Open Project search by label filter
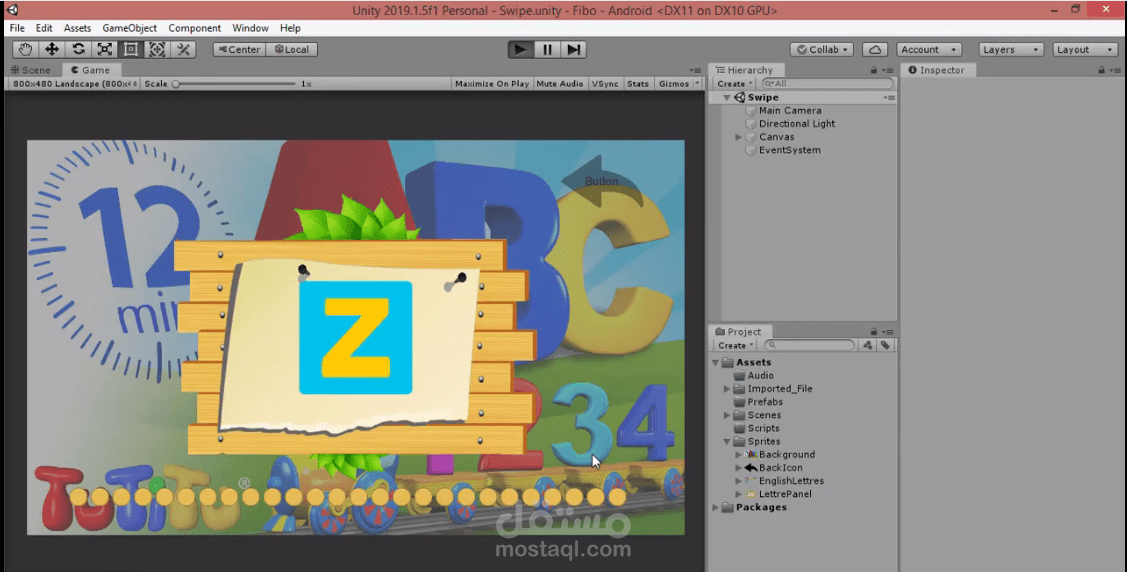This screenshot has width=1127, height=572. pos(886,346)
